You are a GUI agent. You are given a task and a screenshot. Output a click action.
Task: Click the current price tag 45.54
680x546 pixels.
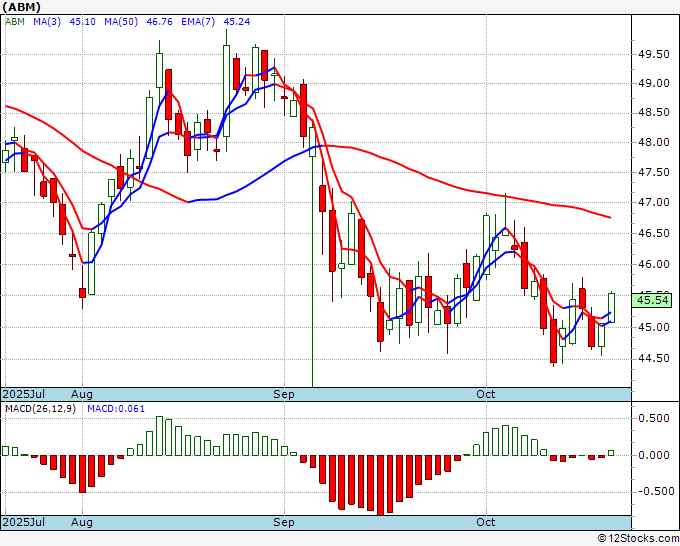click(652, 301)
